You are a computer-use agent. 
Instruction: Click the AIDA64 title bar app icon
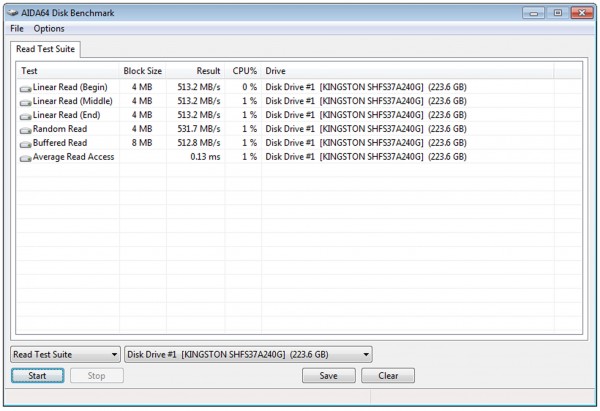(x=13, y=13)
